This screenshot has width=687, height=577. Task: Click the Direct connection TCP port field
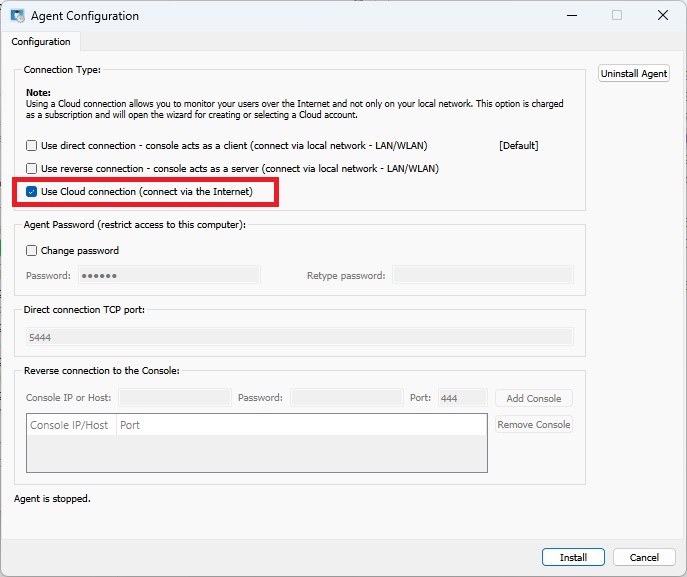[299, 338]
